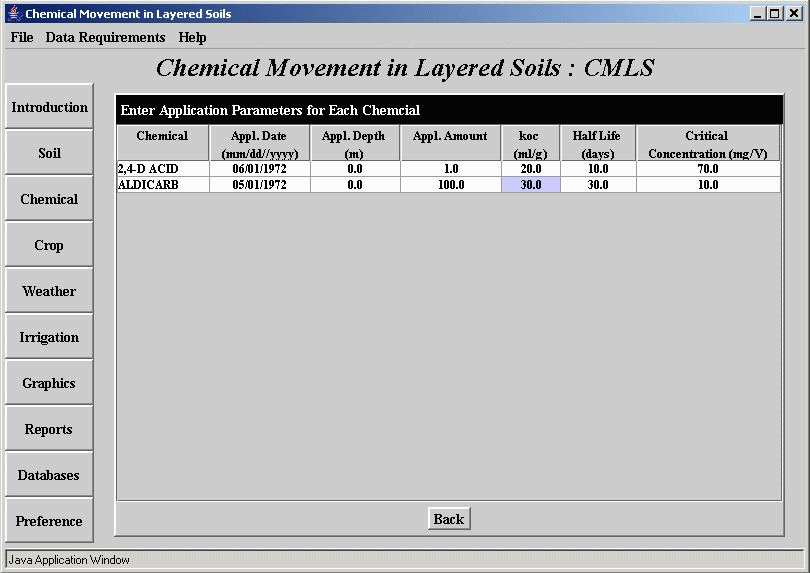Click the Chemical column header
This screenshot has width=810, height=573.
[163, 143]
